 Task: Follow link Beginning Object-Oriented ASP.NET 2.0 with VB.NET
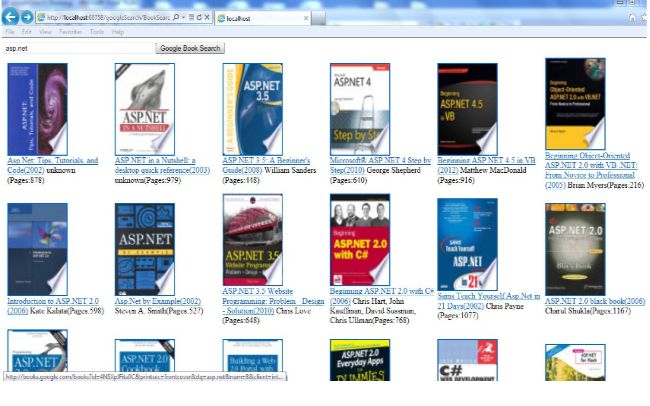coord(591,170)
